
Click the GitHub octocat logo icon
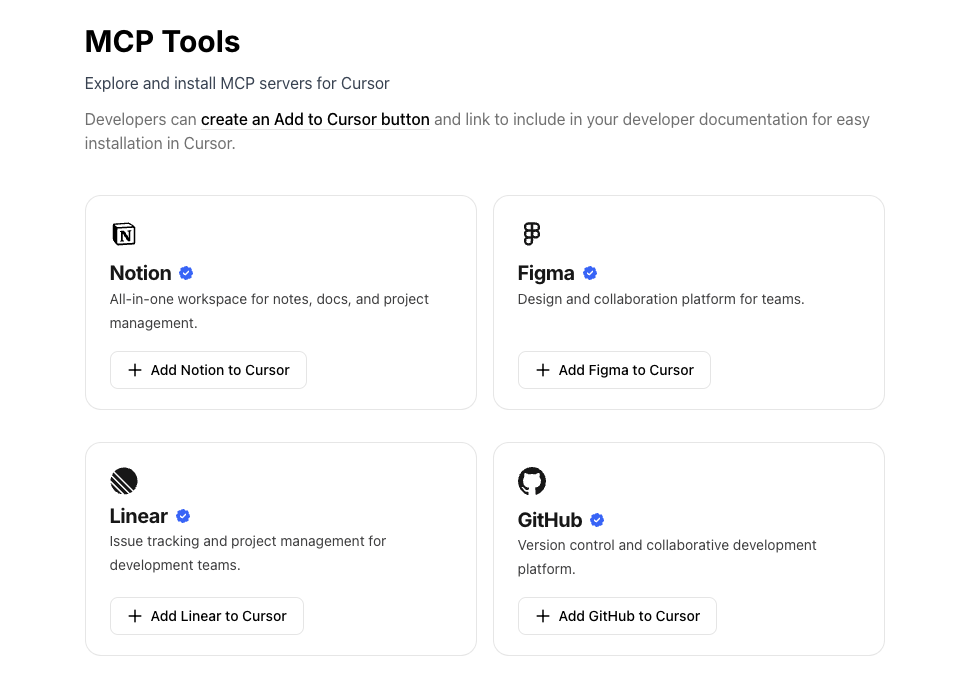tap(532, 481)
